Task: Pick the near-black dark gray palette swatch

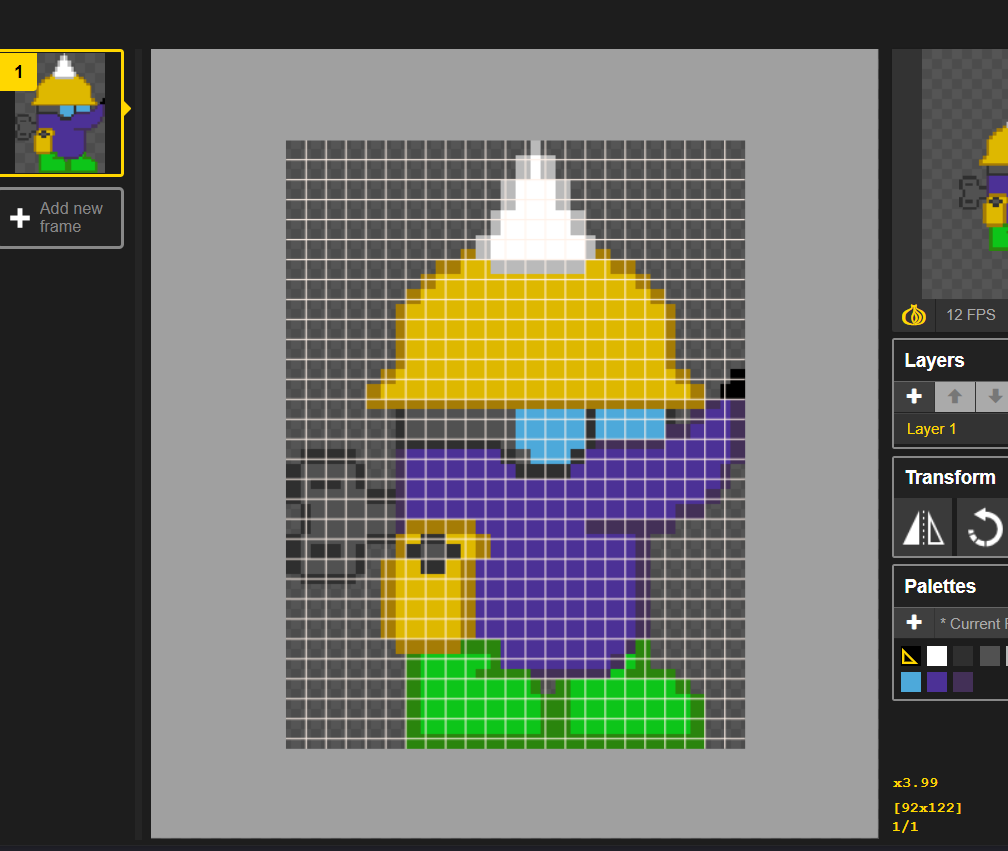Action: (962, 656)
